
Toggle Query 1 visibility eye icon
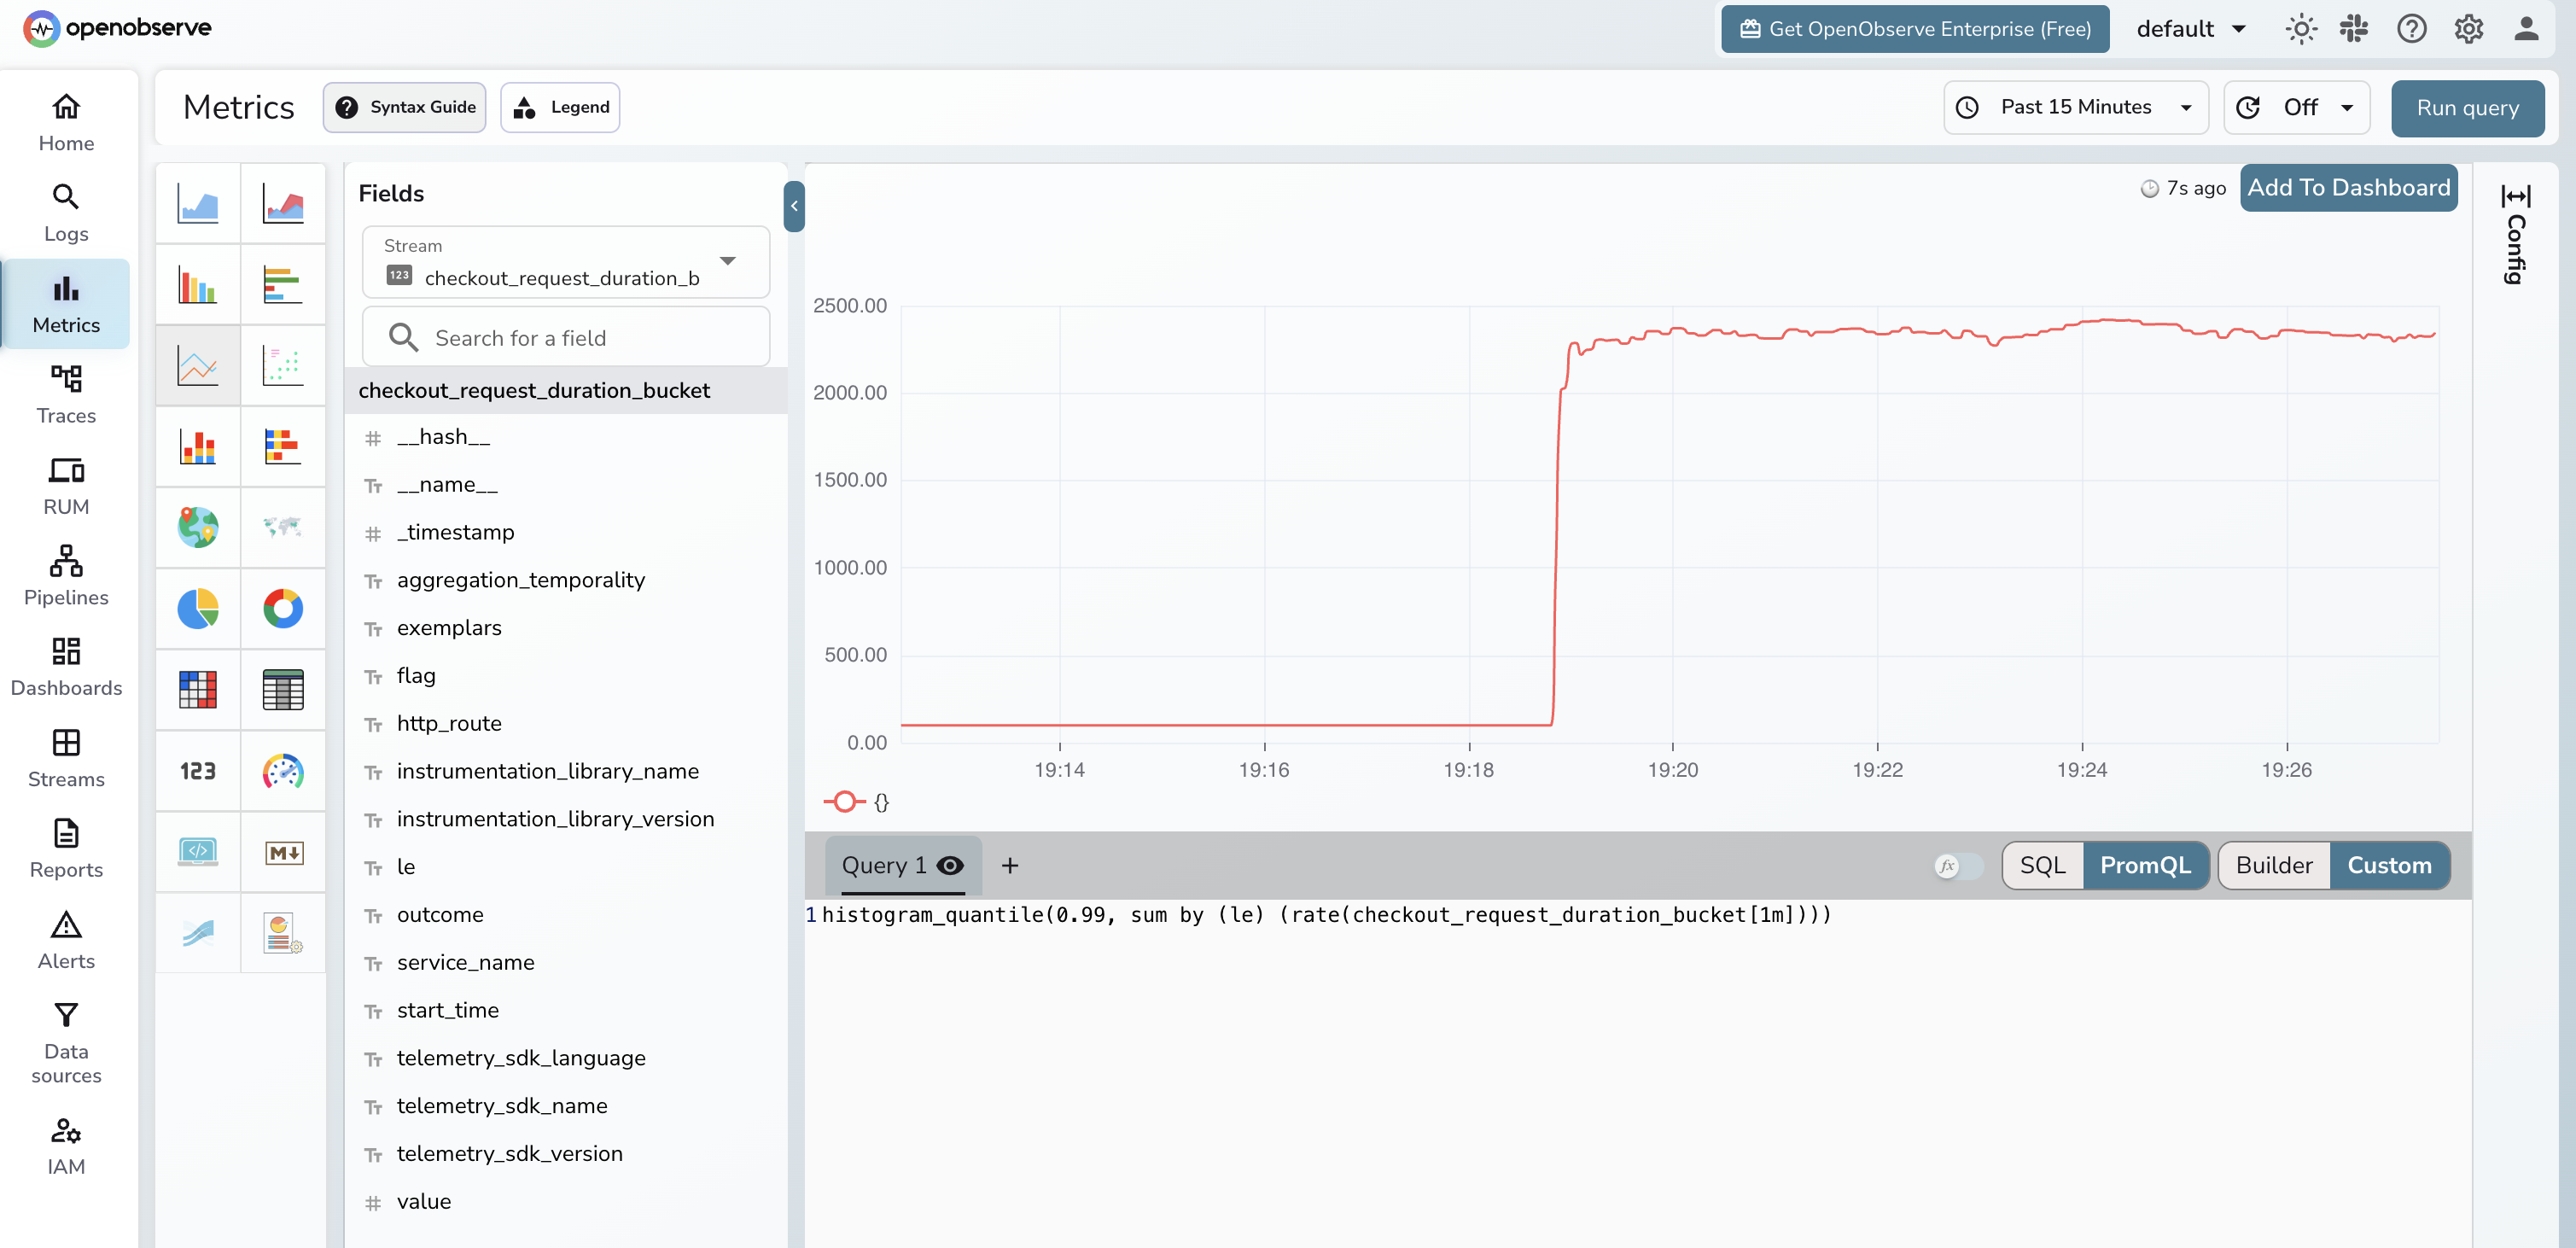pos(950,866)
